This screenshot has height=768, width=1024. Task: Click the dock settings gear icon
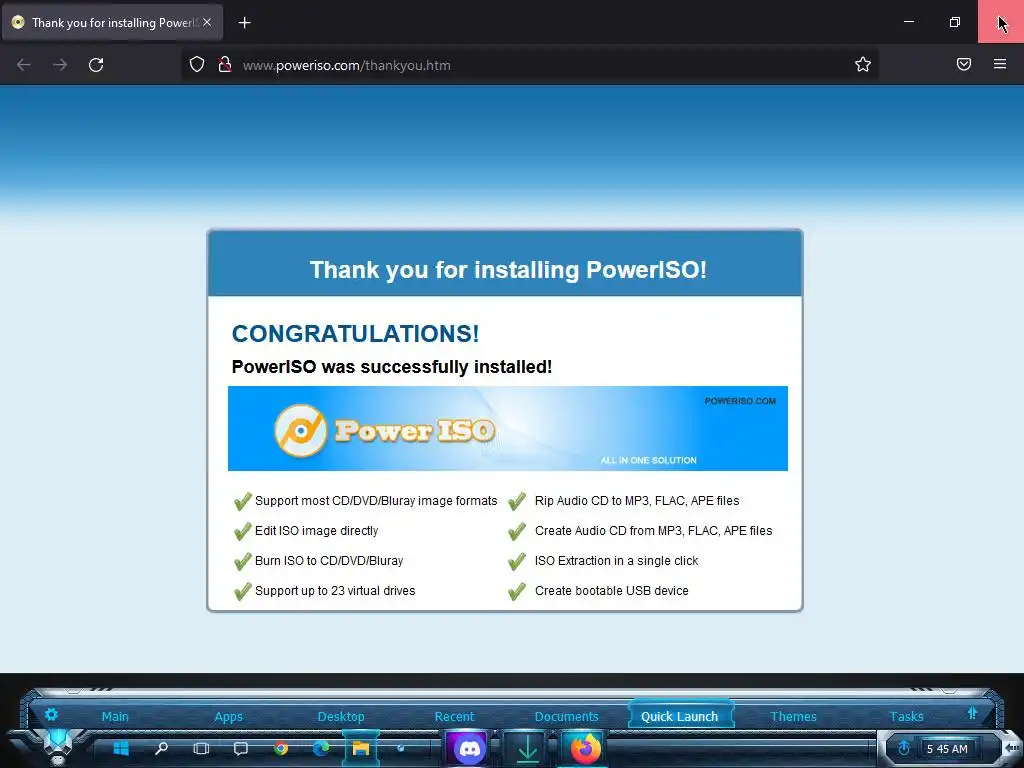[51, 714]
